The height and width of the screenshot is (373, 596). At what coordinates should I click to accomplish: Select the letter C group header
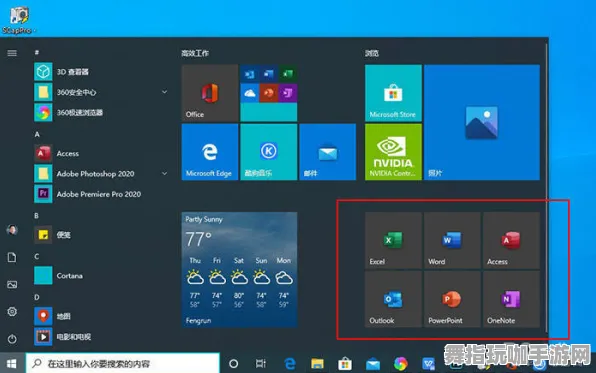point(36,257)
